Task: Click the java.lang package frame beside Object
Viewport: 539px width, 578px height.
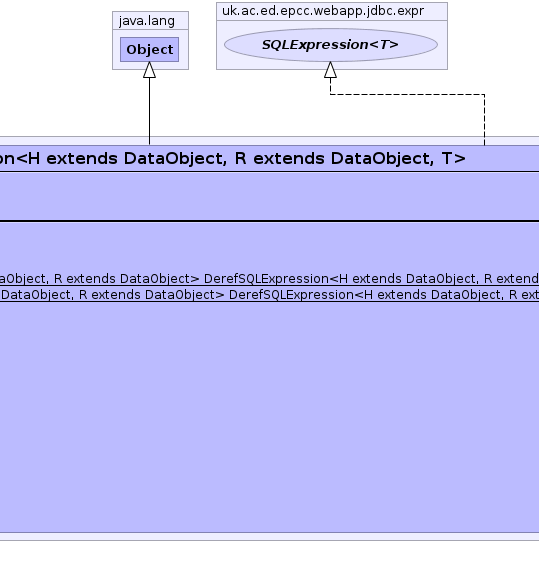Action: click(184, 49)
